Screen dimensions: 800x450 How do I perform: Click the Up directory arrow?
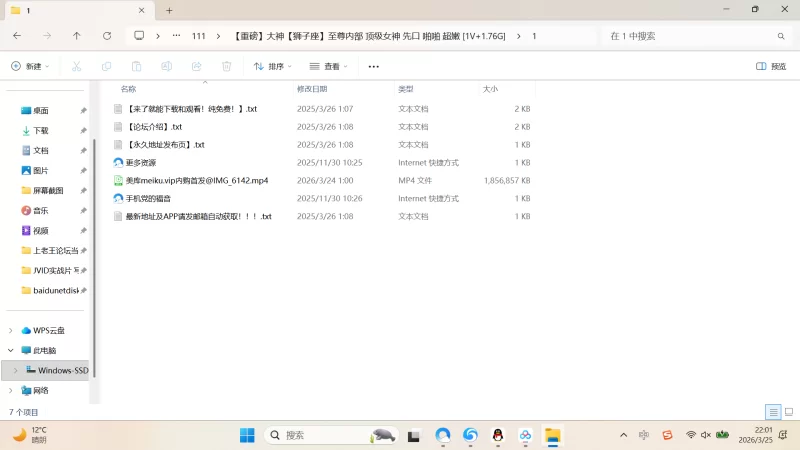(x=77, y=36)
